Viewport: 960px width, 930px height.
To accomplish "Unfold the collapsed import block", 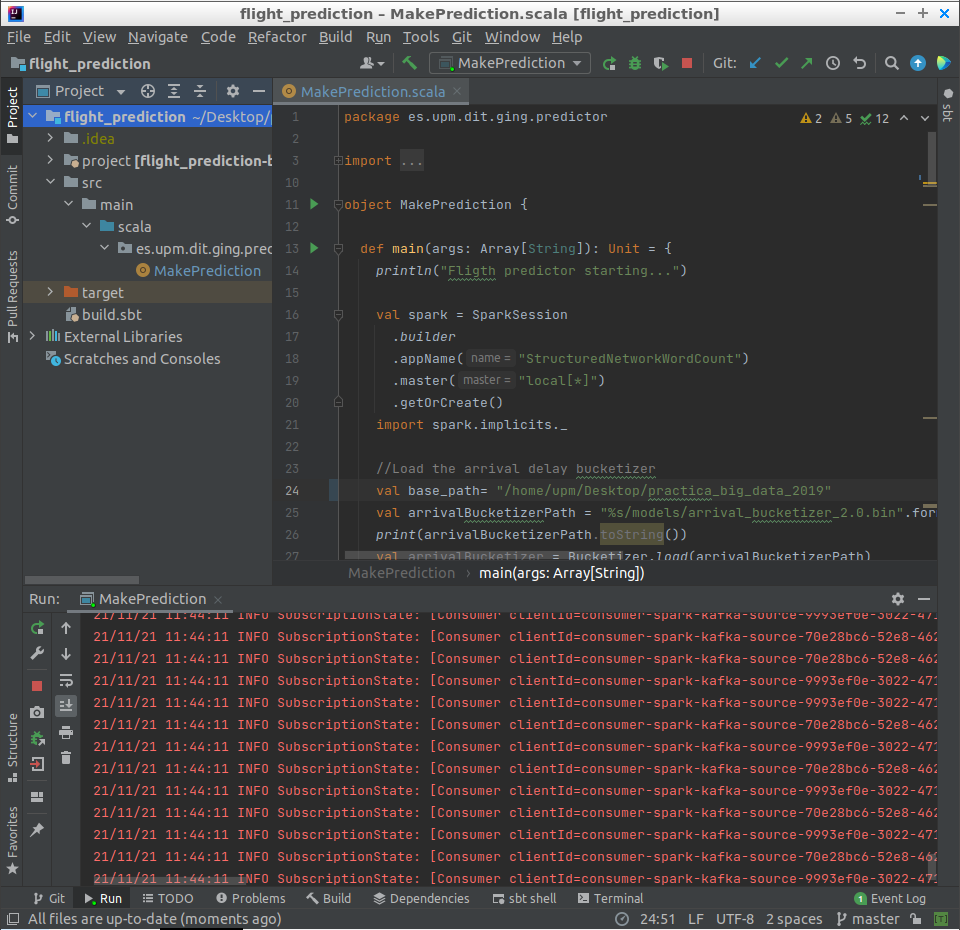I will pyautogui.click(x=338, y=160).
